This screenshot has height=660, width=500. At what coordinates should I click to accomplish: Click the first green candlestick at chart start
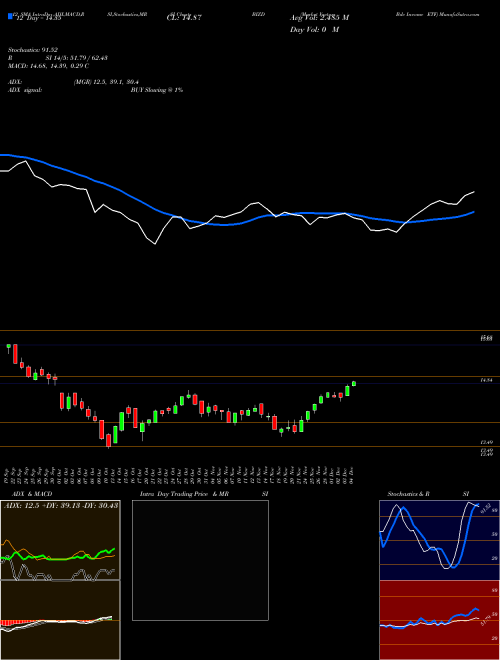[8, 346]
